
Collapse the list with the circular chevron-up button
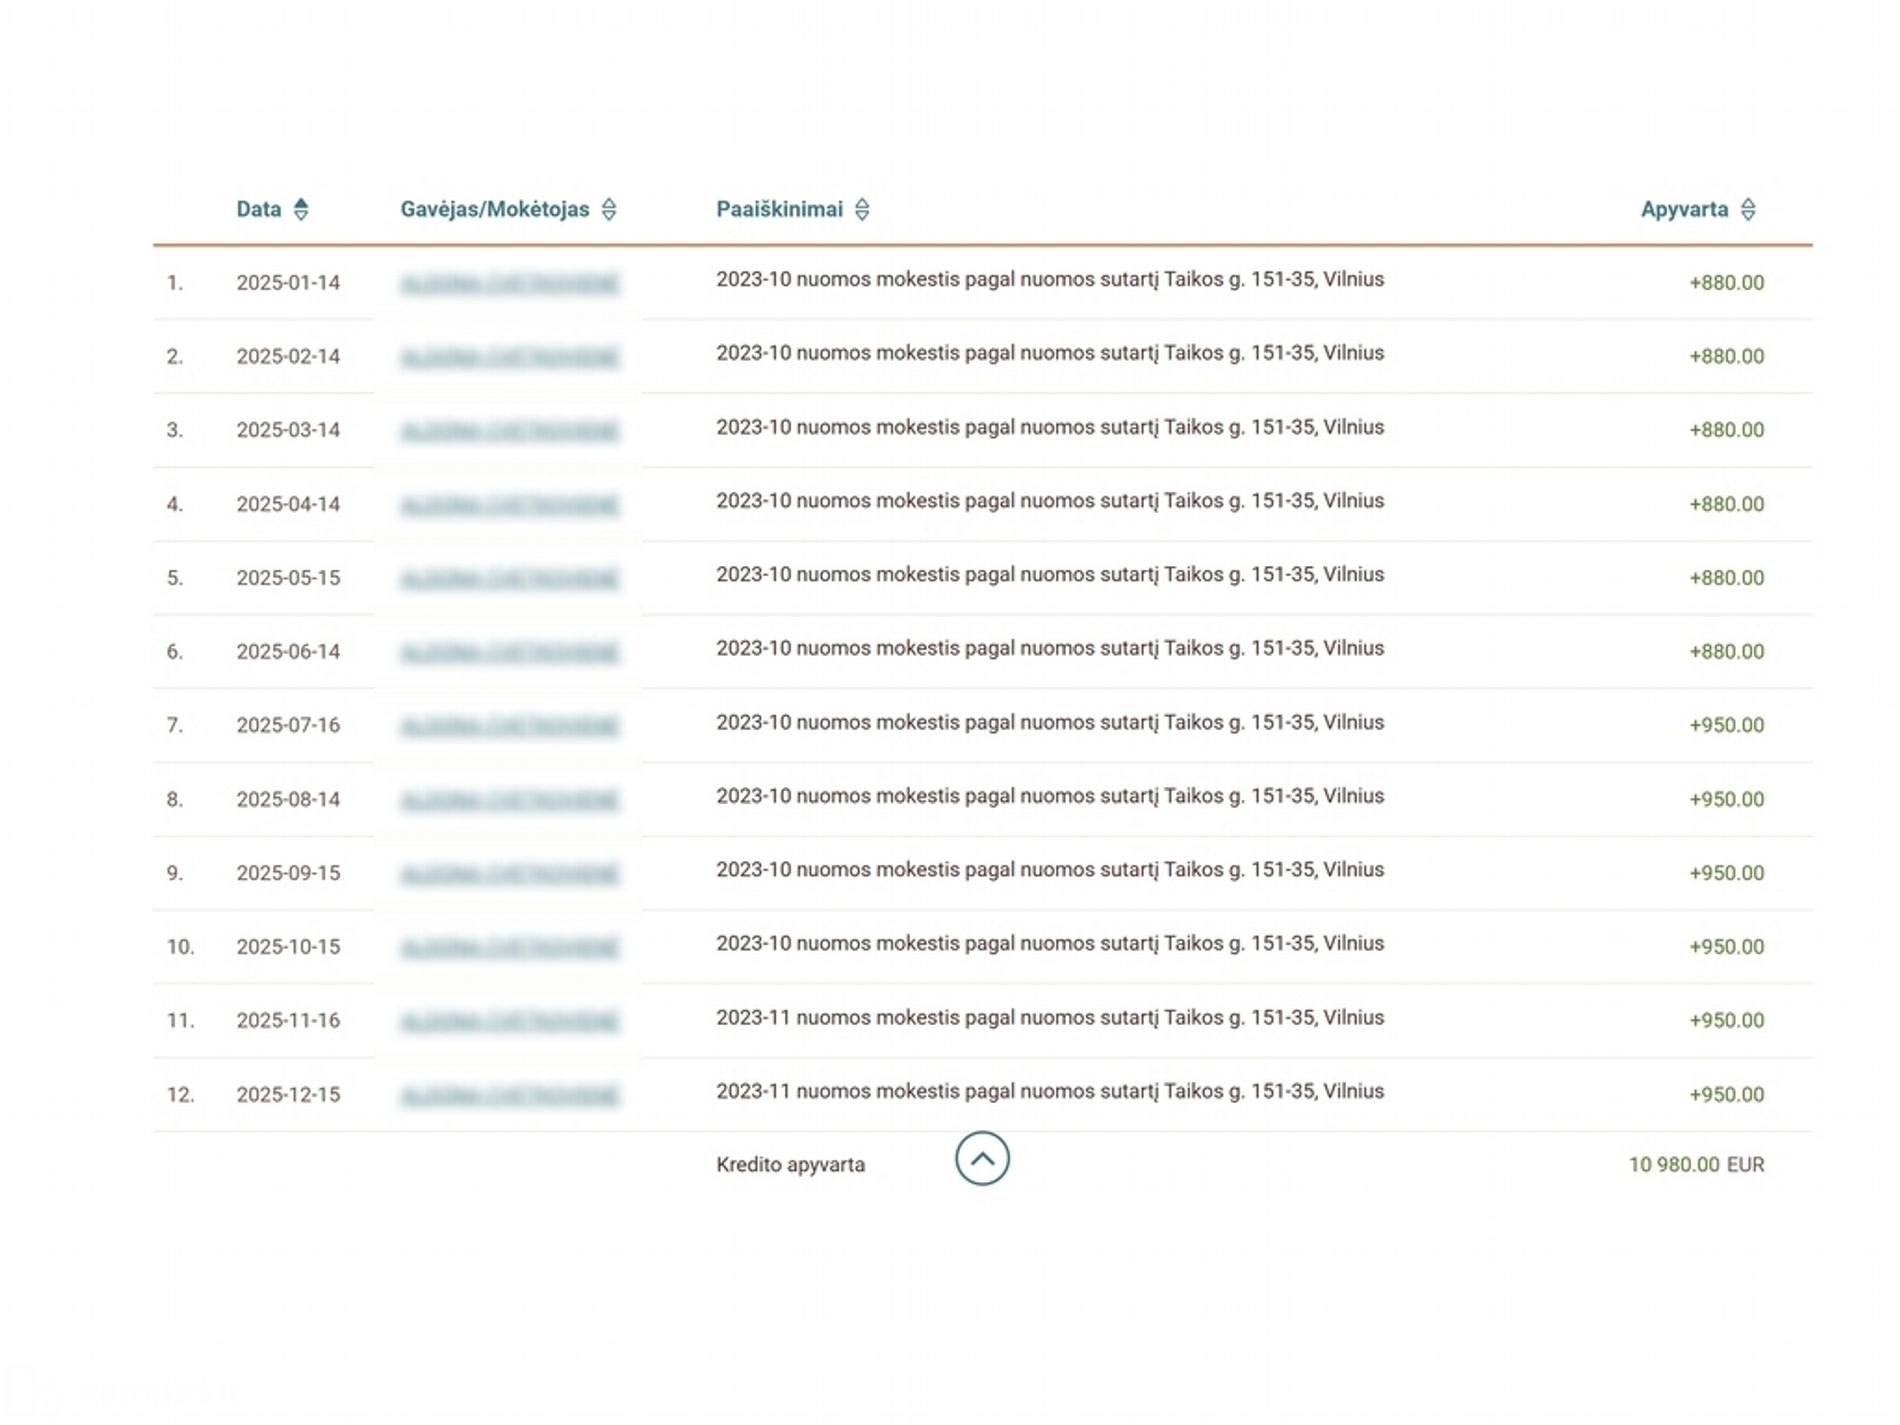[x=982, y=1159]
